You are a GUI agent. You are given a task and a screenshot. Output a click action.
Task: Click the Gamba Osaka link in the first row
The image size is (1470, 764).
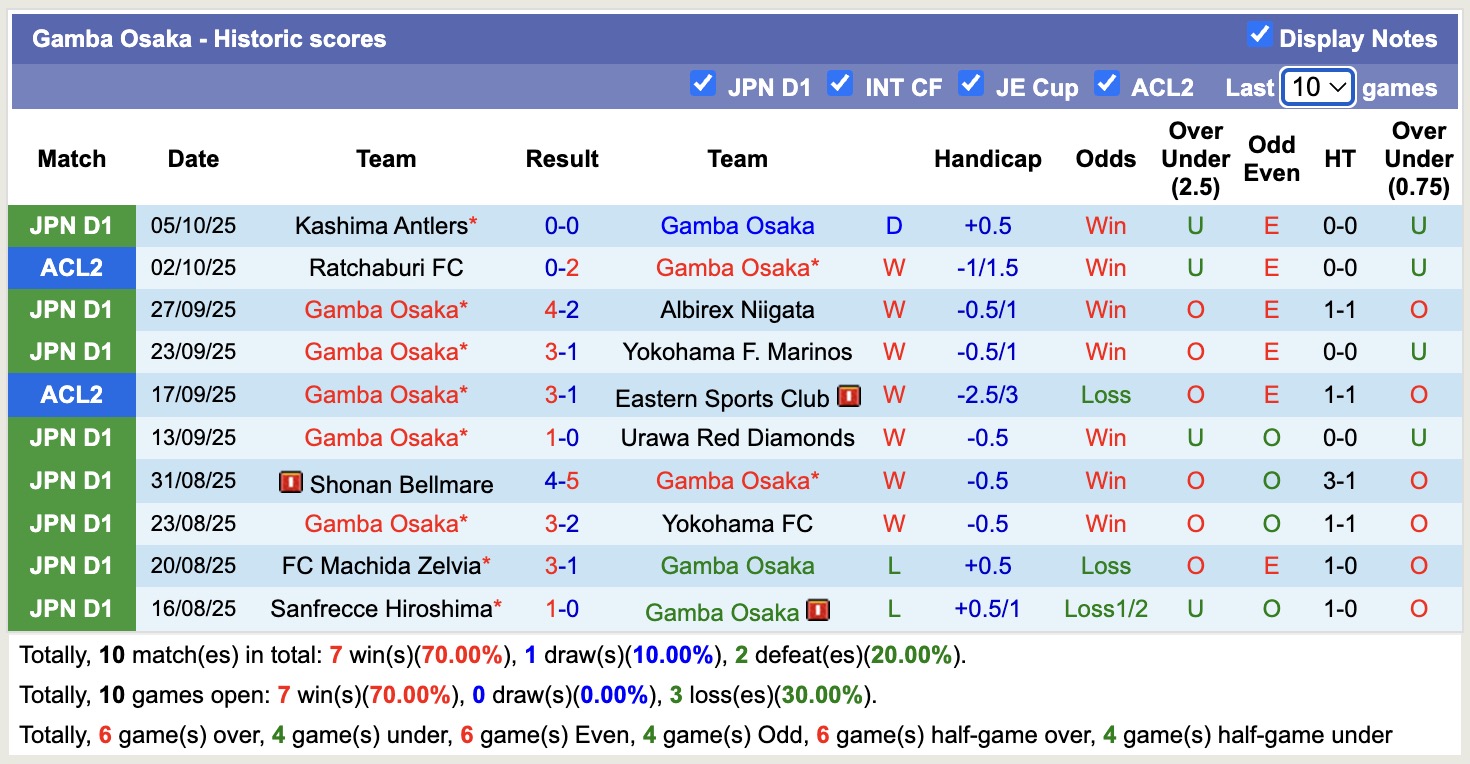coord(737,225)
